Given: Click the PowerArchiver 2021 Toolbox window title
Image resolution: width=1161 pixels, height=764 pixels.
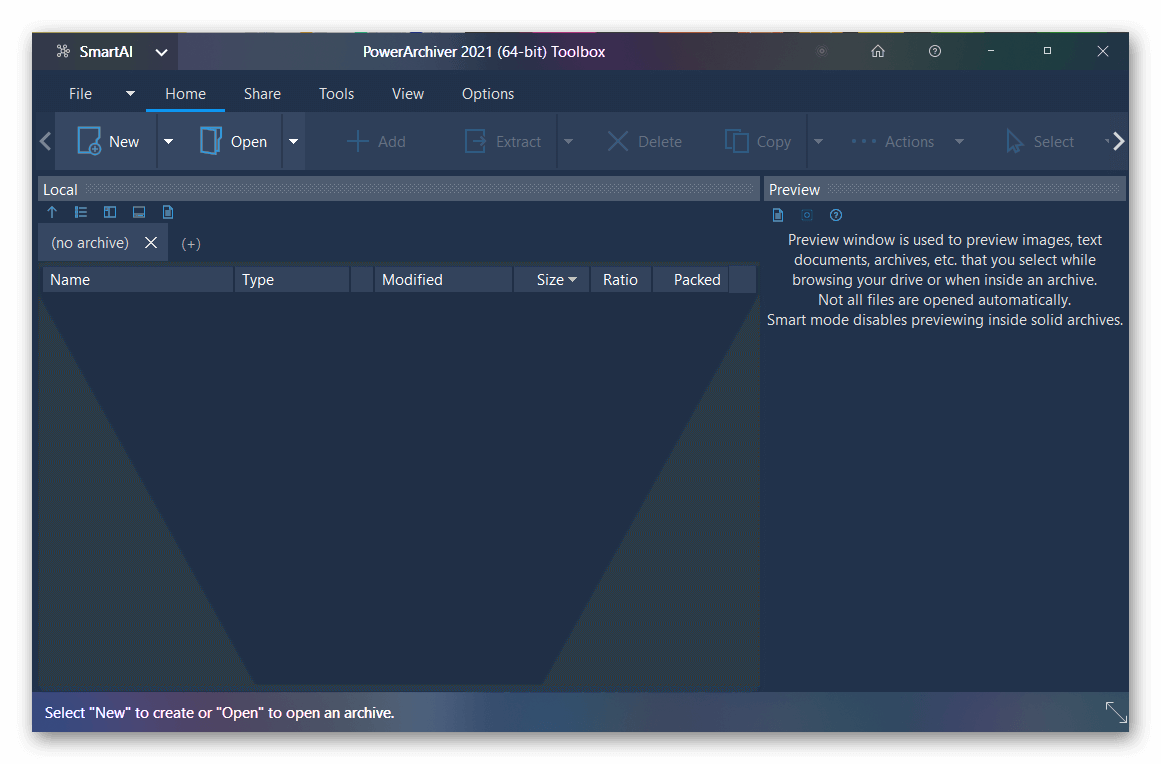Looking at the screenshot, I should (x=484, y=52).
